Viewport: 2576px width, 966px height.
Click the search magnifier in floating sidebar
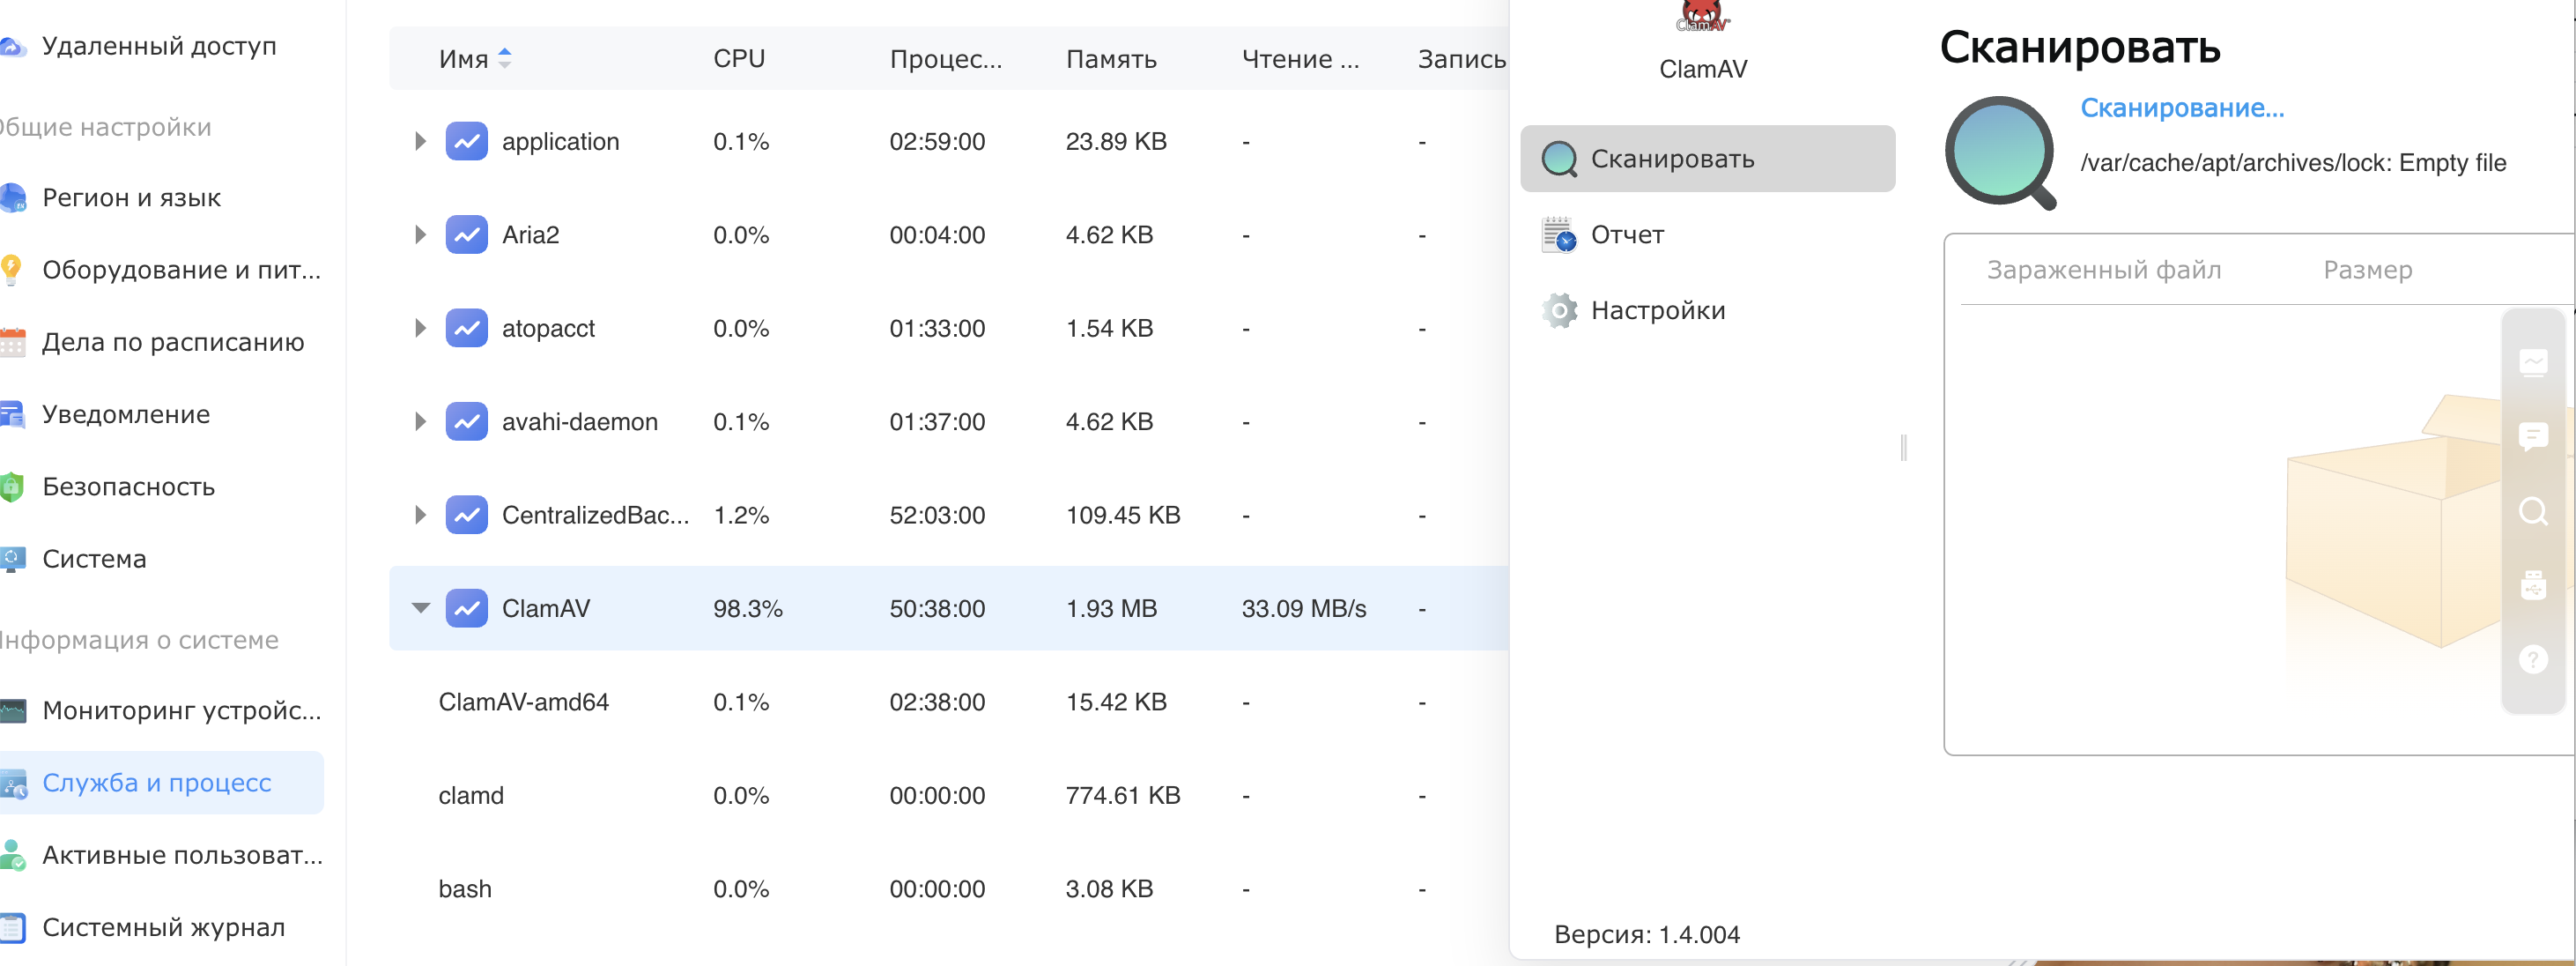click(2532, 511)
